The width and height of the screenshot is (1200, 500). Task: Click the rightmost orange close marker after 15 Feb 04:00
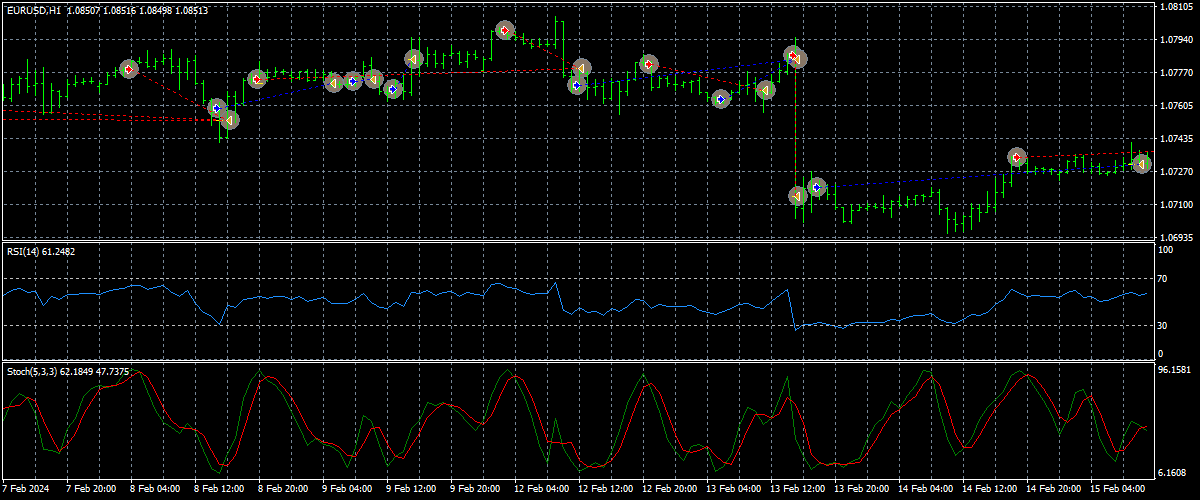point(1142,164)
